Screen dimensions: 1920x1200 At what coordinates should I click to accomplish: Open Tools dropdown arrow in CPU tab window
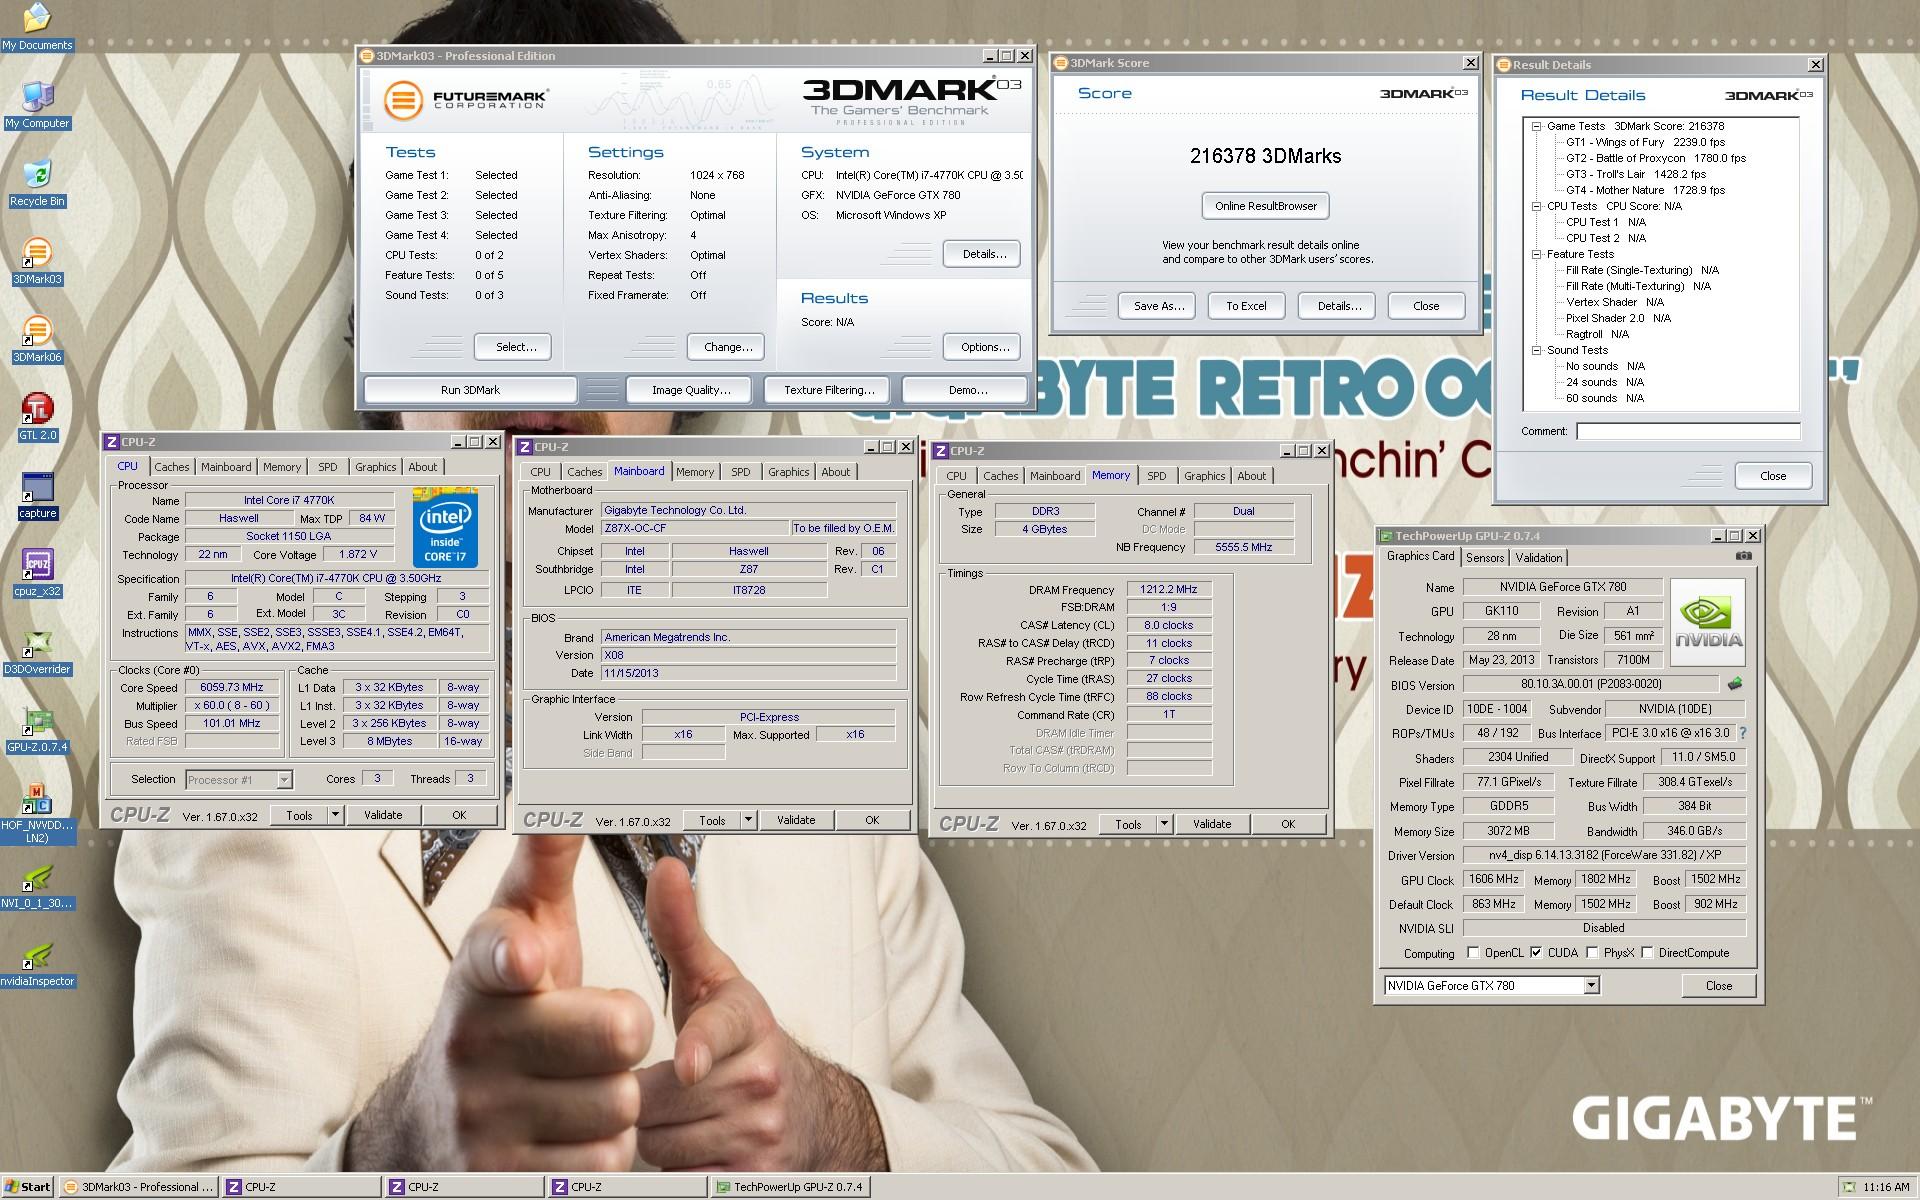(336, 815)
